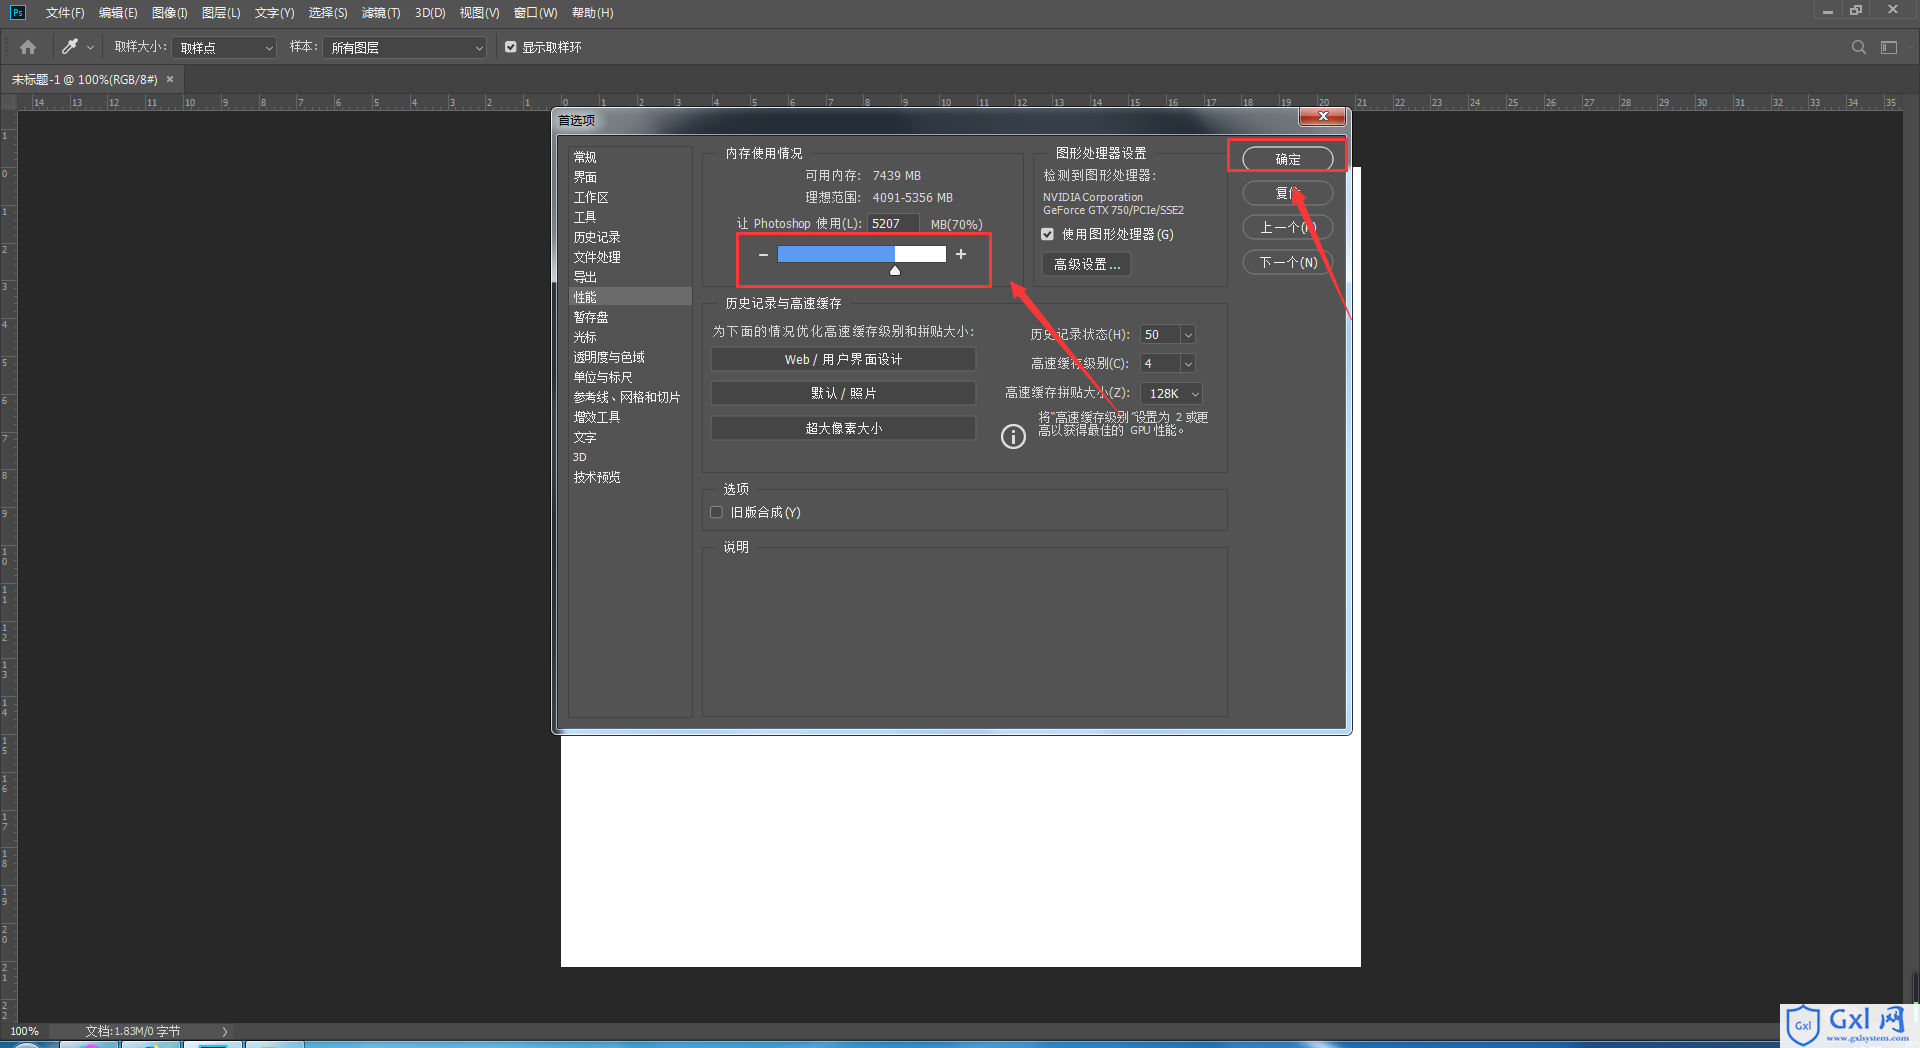Viewport: 1920px width, 1048px height.
Task: Enable 旧版合成 checkbox
Action: pyautogui.click(x=716, y=512)
